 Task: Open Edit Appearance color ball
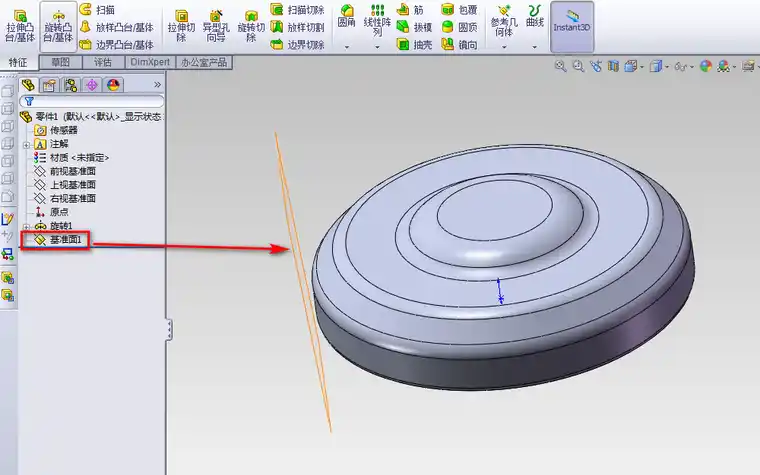(706, 66)
